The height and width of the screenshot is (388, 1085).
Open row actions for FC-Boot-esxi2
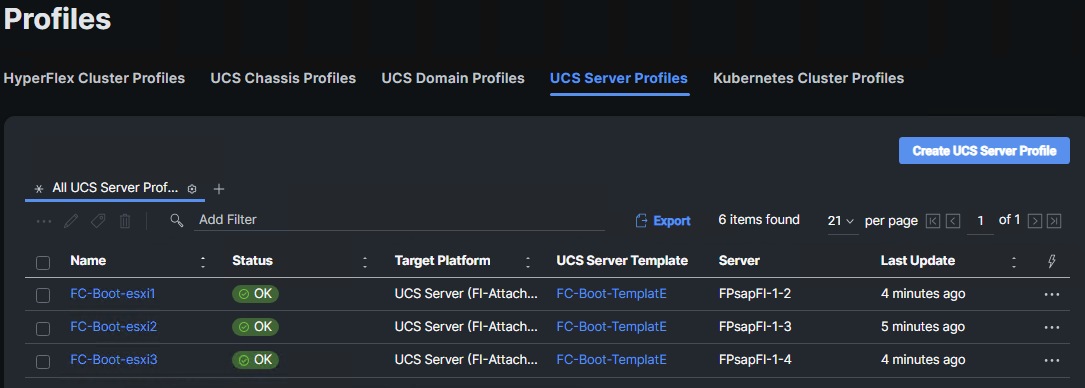pos(1052,327)
